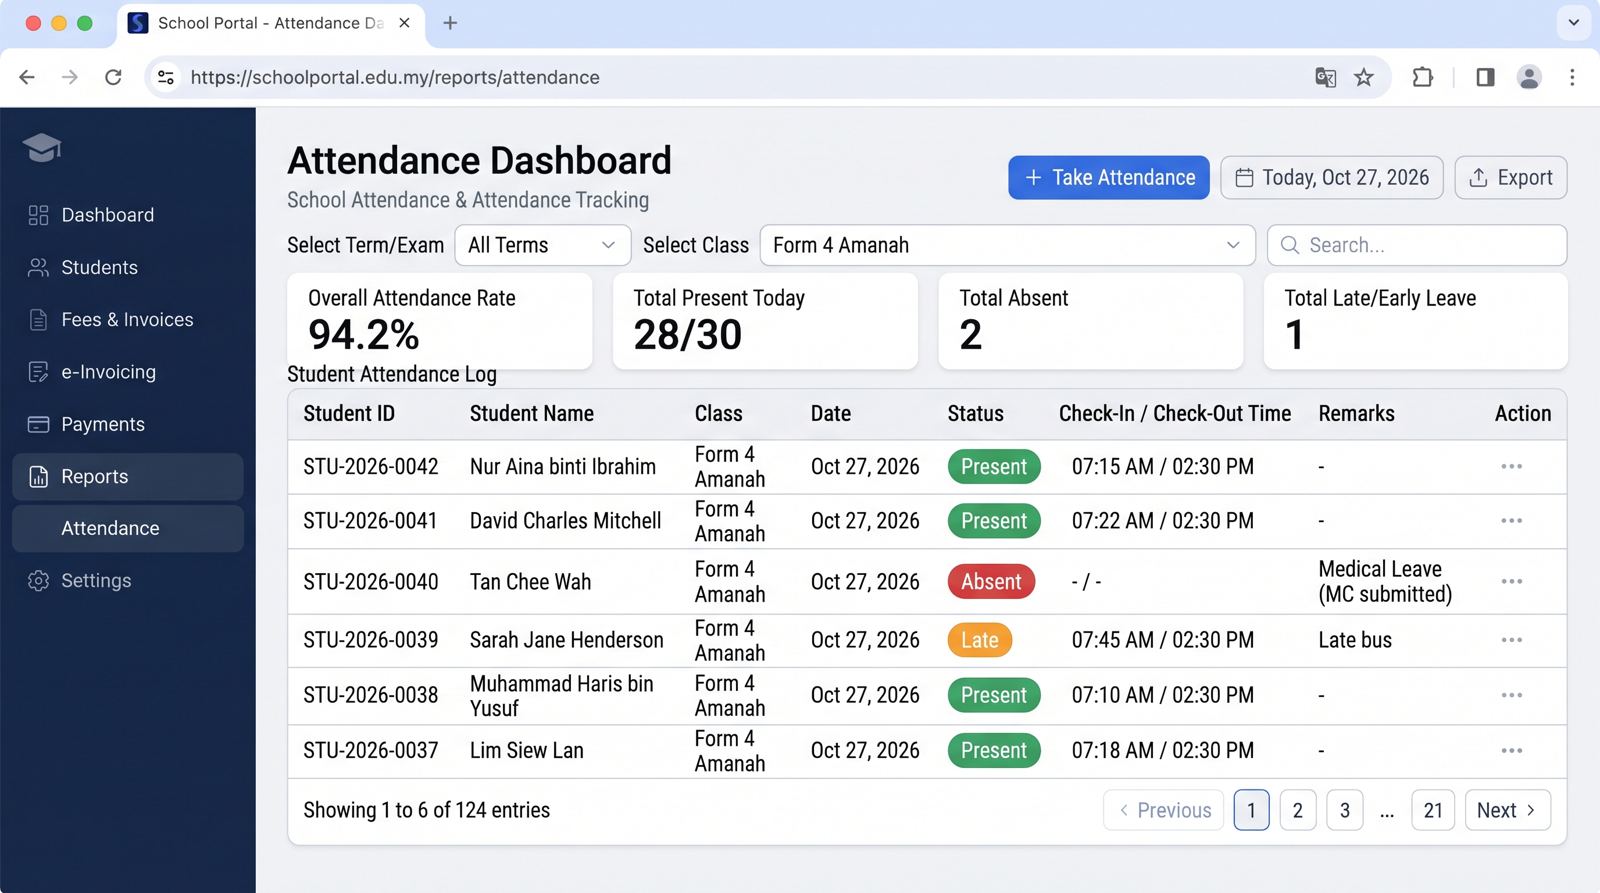Bookmark this page with the star icon
Viewport: 1600px width, 893px height.
tap(1364, 77)
